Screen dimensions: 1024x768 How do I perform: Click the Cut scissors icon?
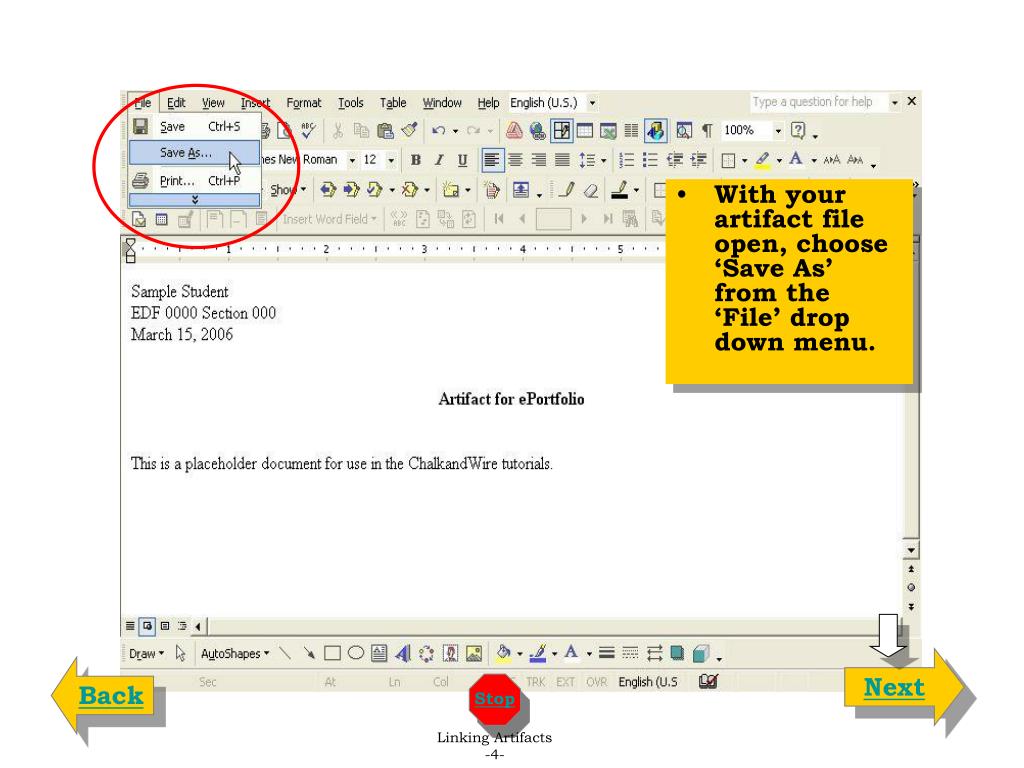point(338,131)
